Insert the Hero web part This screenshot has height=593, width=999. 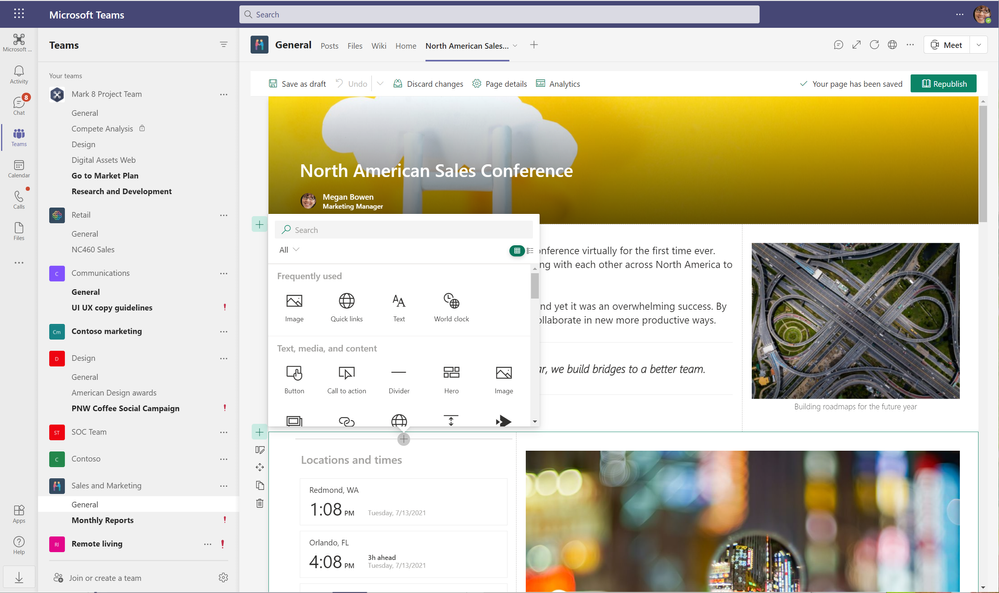(451, 379)
